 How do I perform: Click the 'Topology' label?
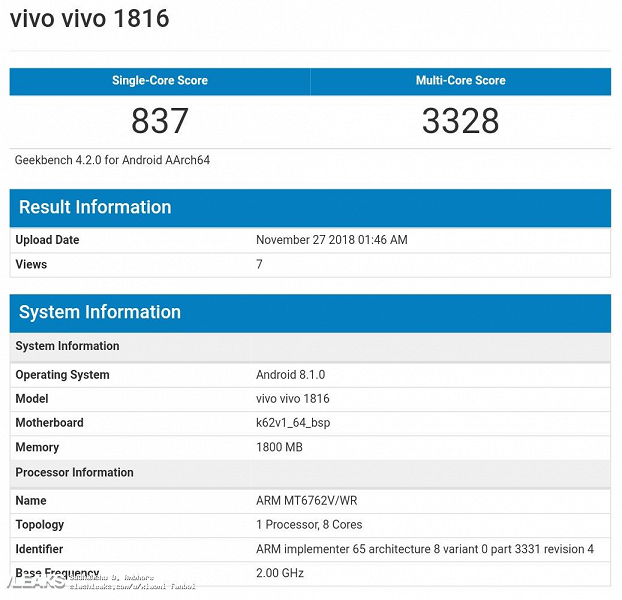click(40, 525)
